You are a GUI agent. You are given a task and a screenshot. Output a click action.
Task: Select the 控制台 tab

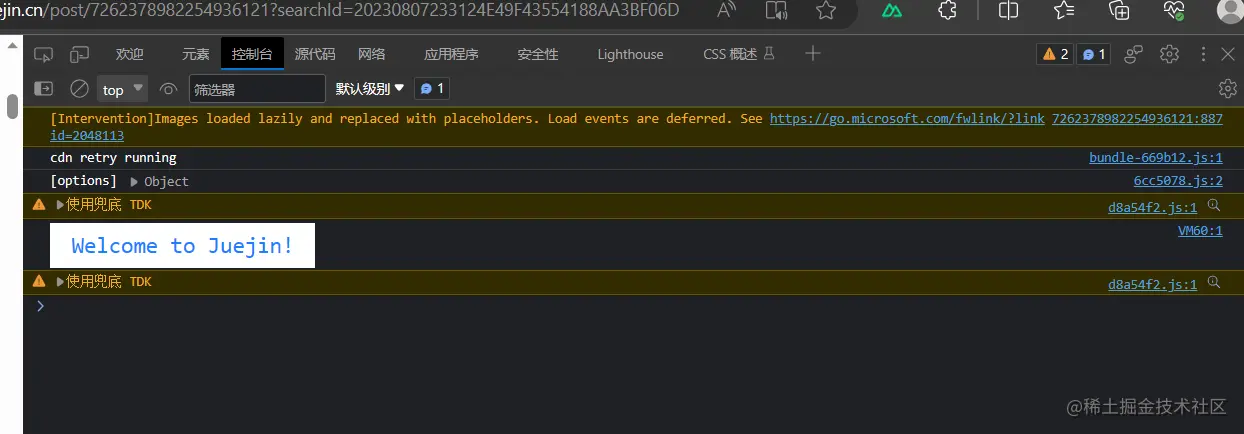252,54
